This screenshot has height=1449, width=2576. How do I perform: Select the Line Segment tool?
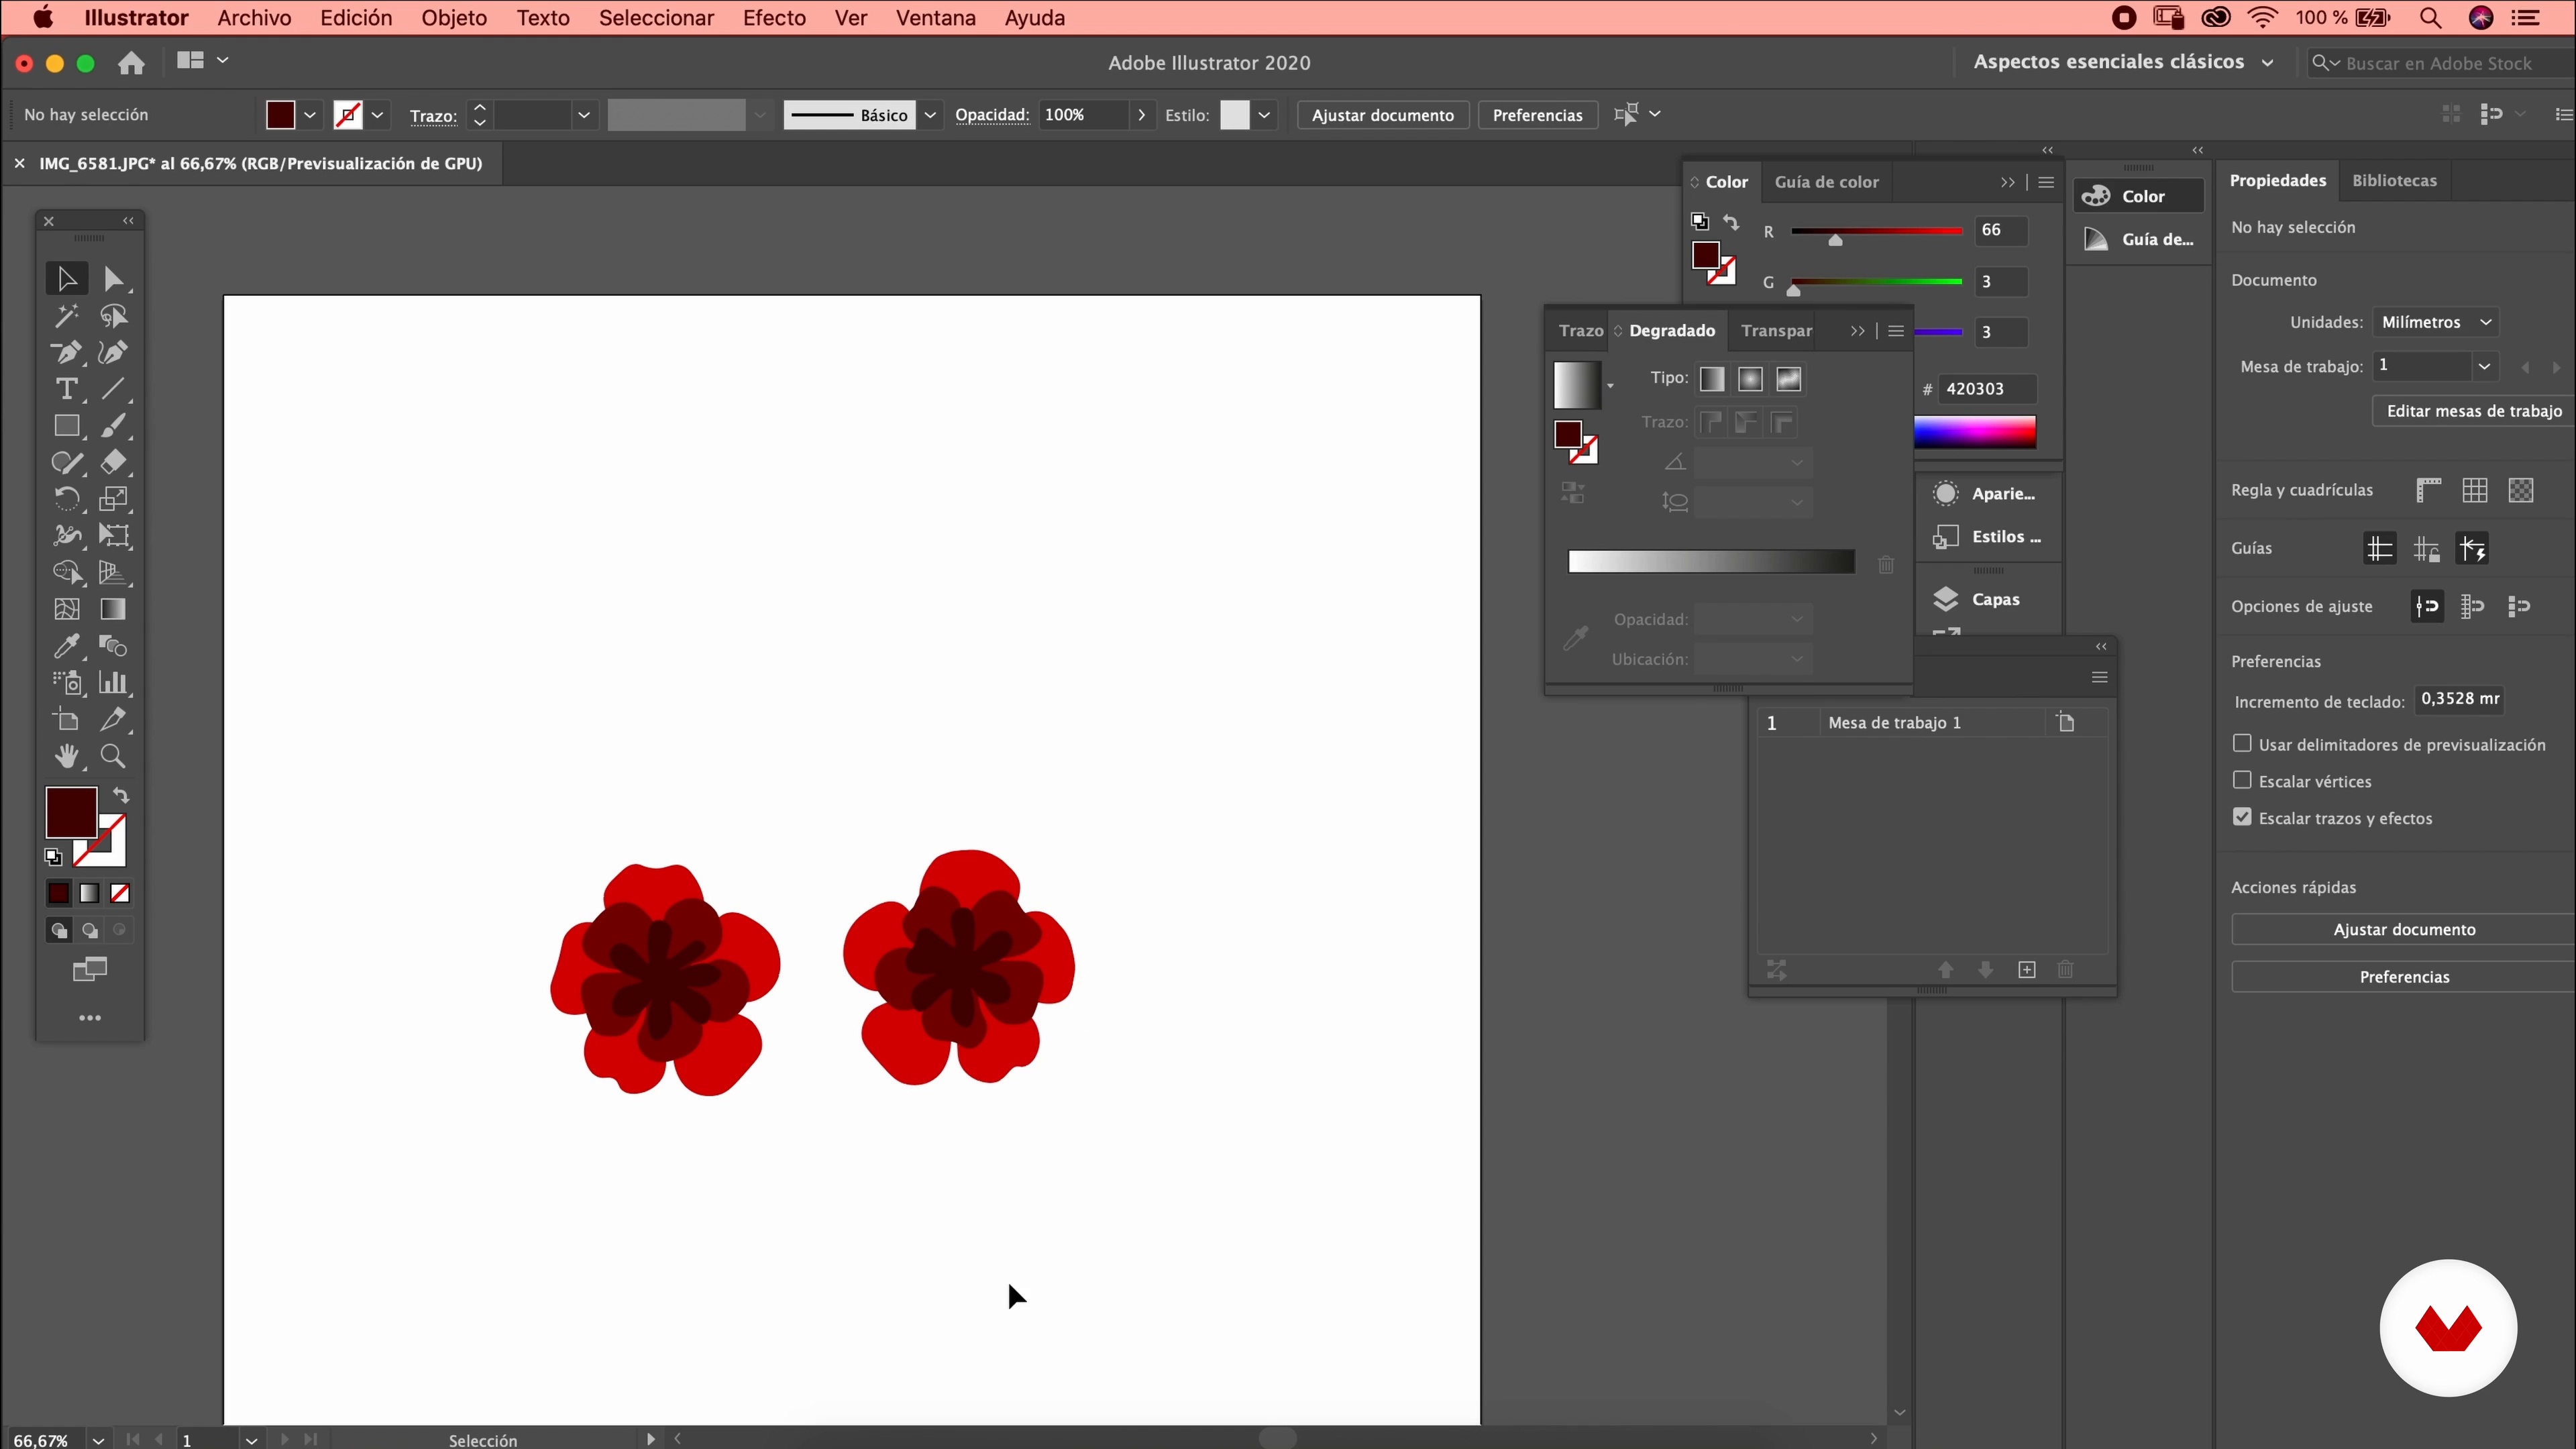(113, 389)
